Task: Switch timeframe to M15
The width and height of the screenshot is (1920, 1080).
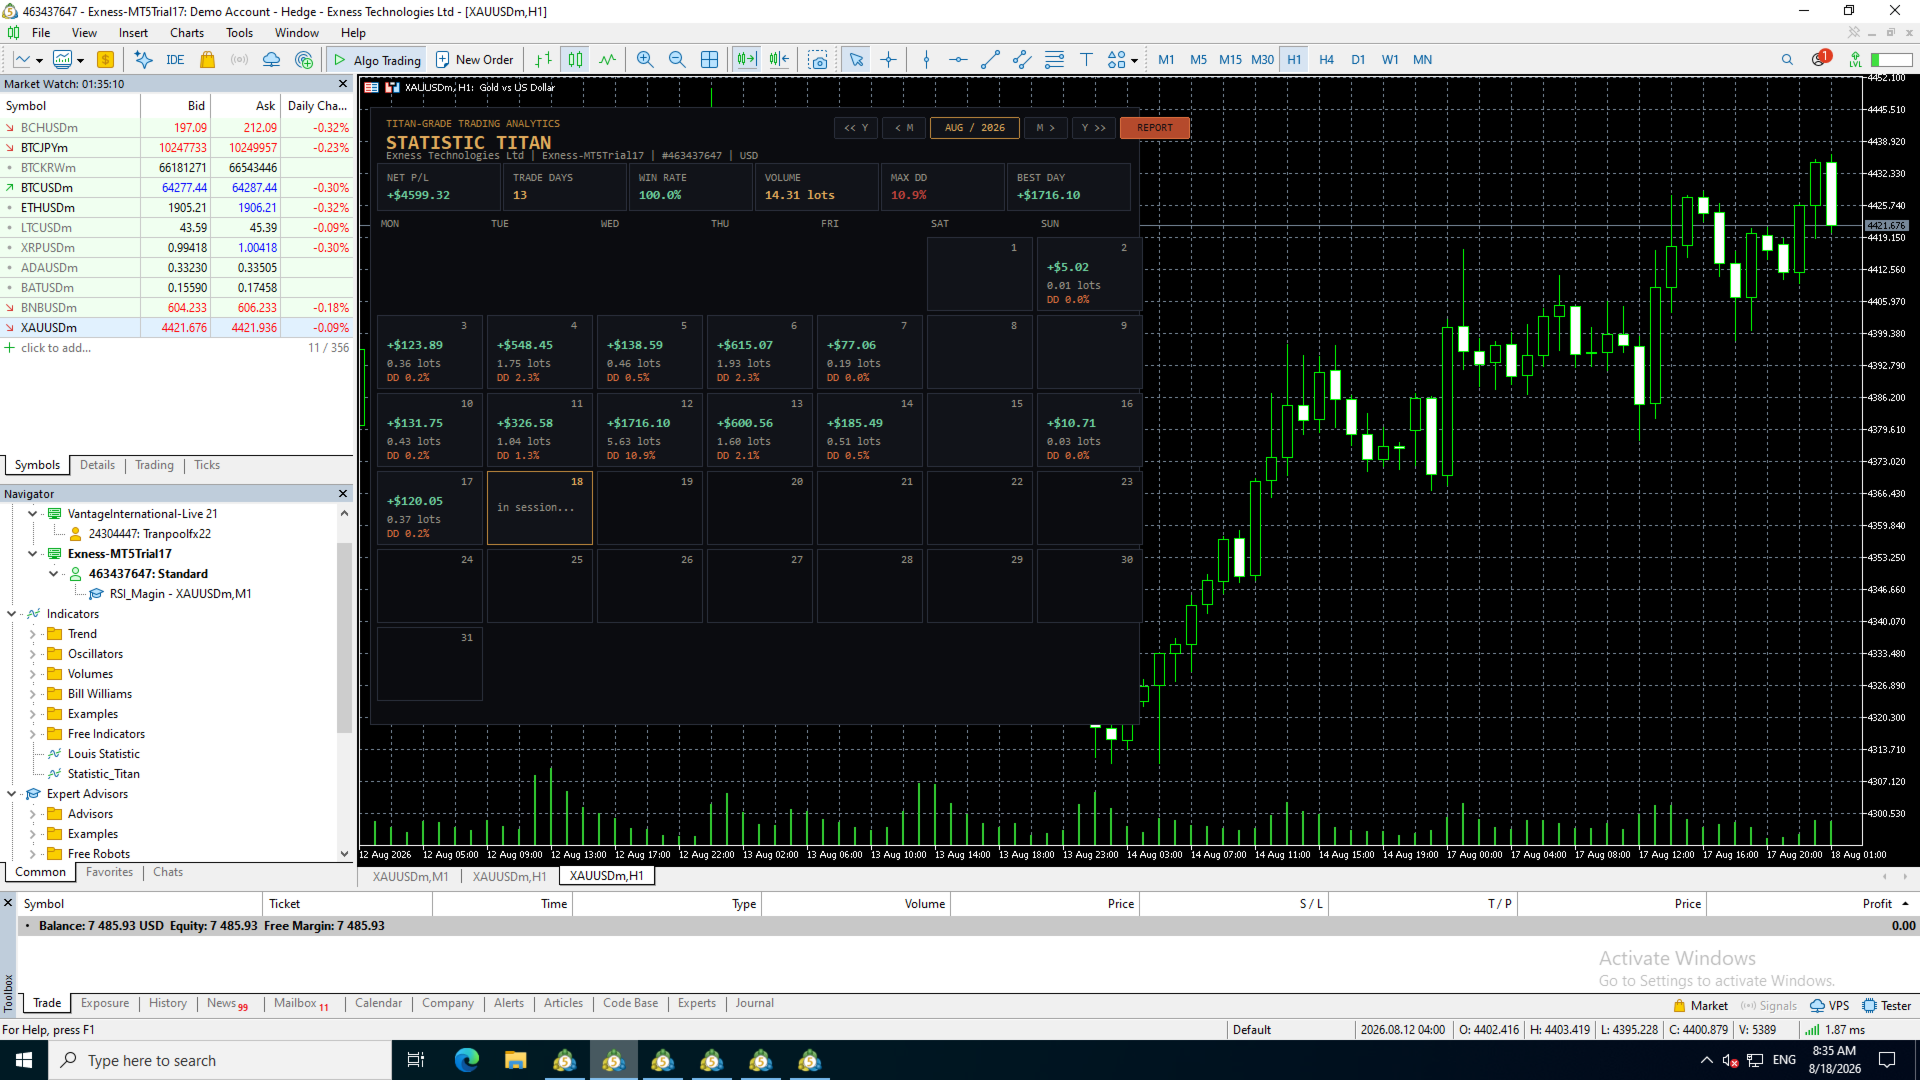Action: pyautogui.click(x=1230, y=60)
